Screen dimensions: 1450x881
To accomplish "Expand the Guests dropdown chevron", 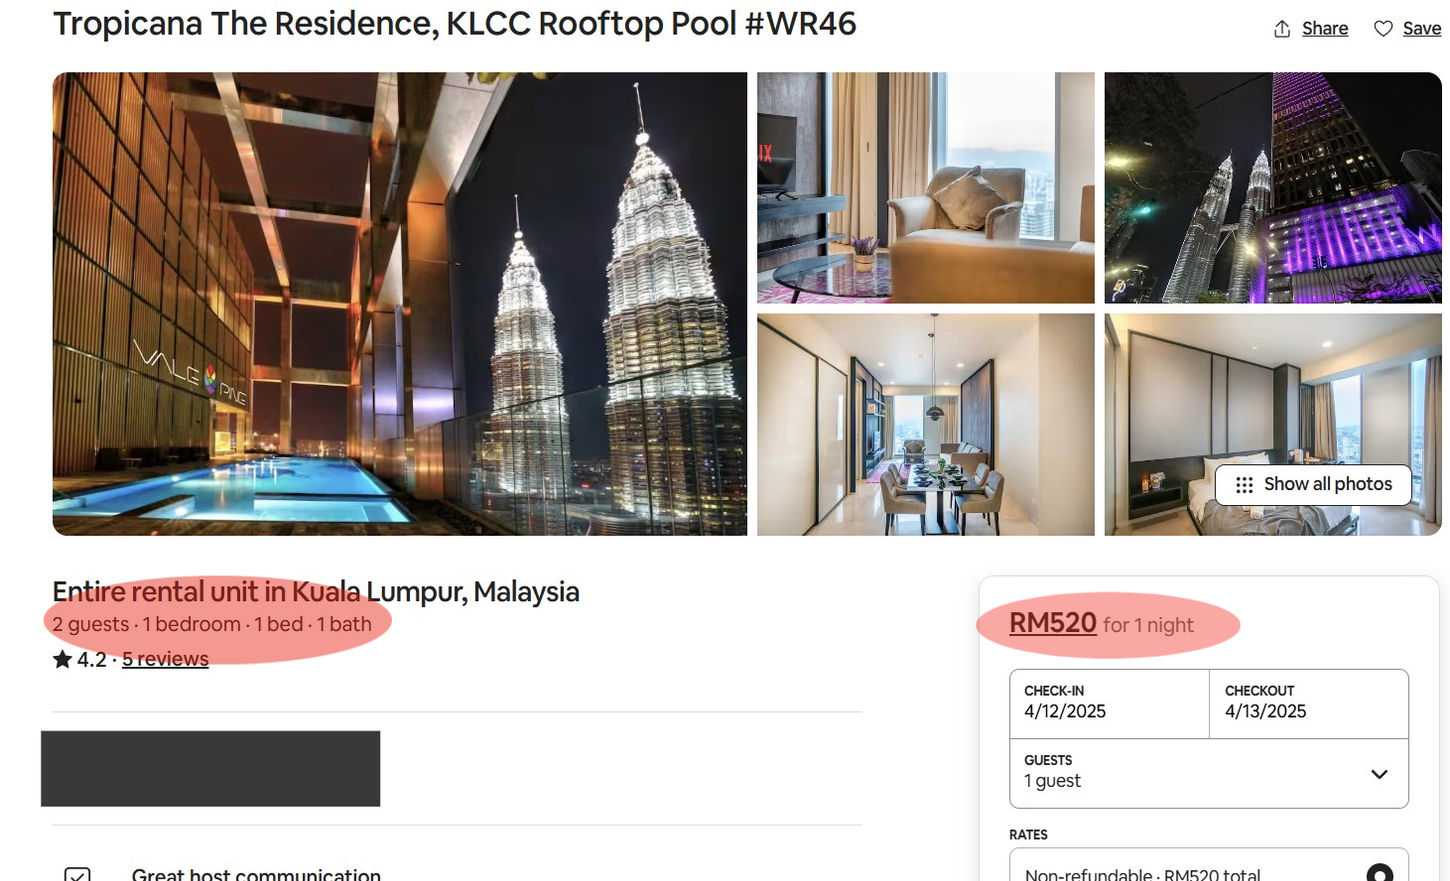I will [x=1379, y=774].
